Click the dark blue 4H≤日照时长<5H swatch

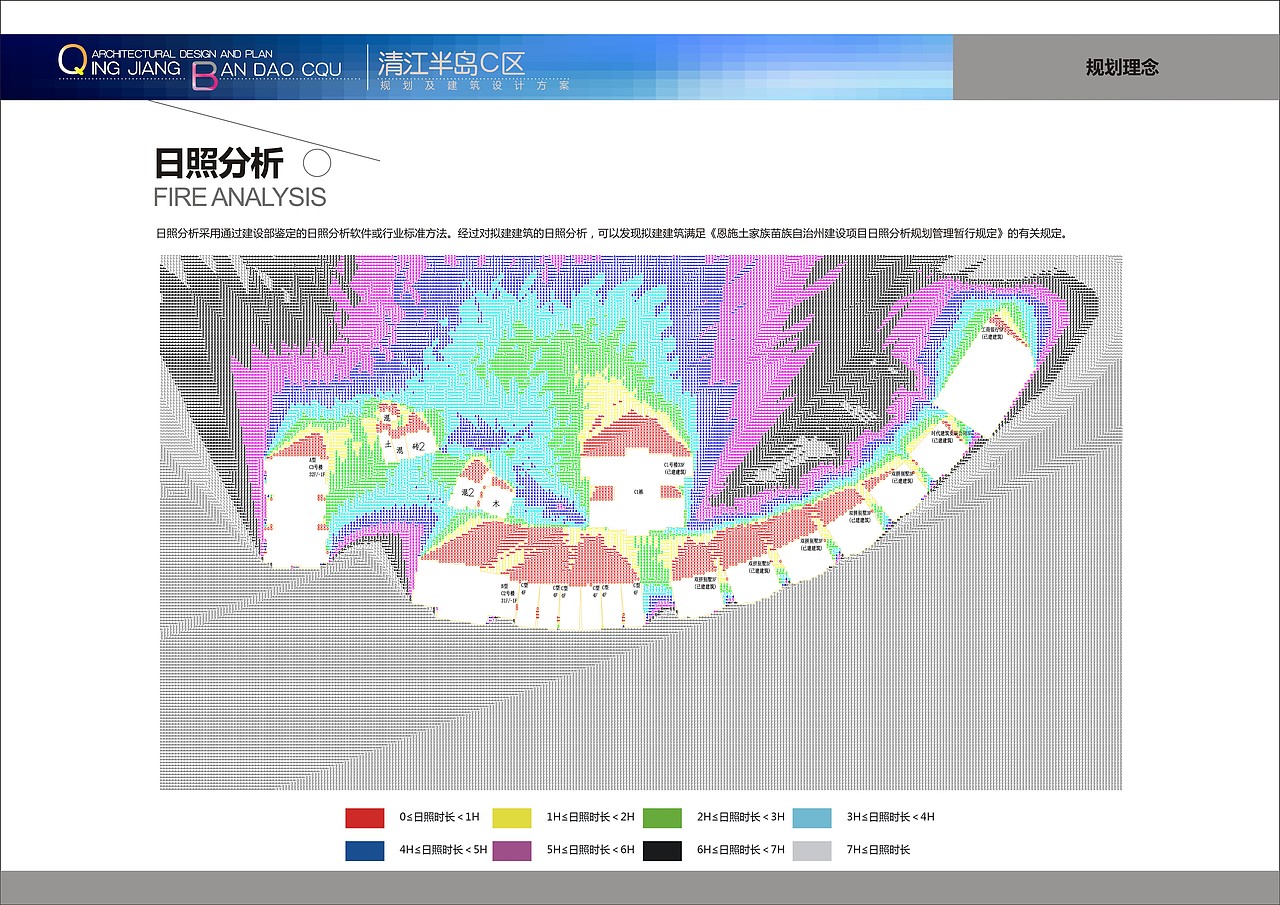click(364, 850)
